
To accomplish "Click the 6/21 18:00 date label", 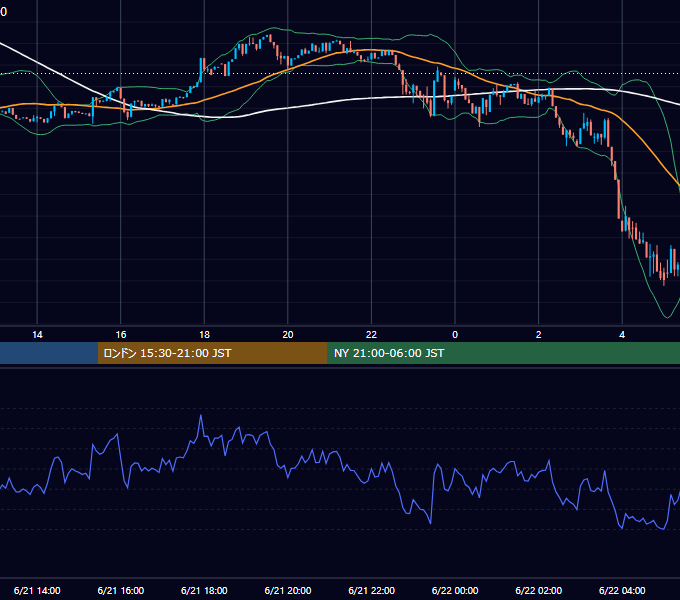I will point(204,590).
